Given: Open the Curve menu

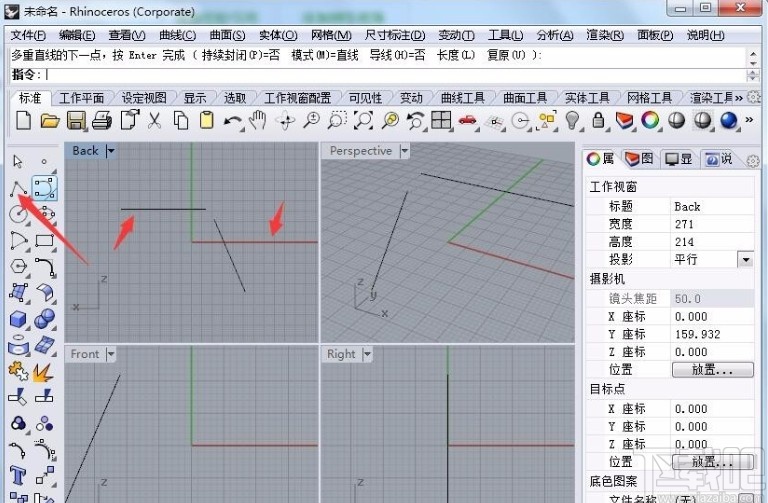Looking at the screenshot, I should 178,35.
